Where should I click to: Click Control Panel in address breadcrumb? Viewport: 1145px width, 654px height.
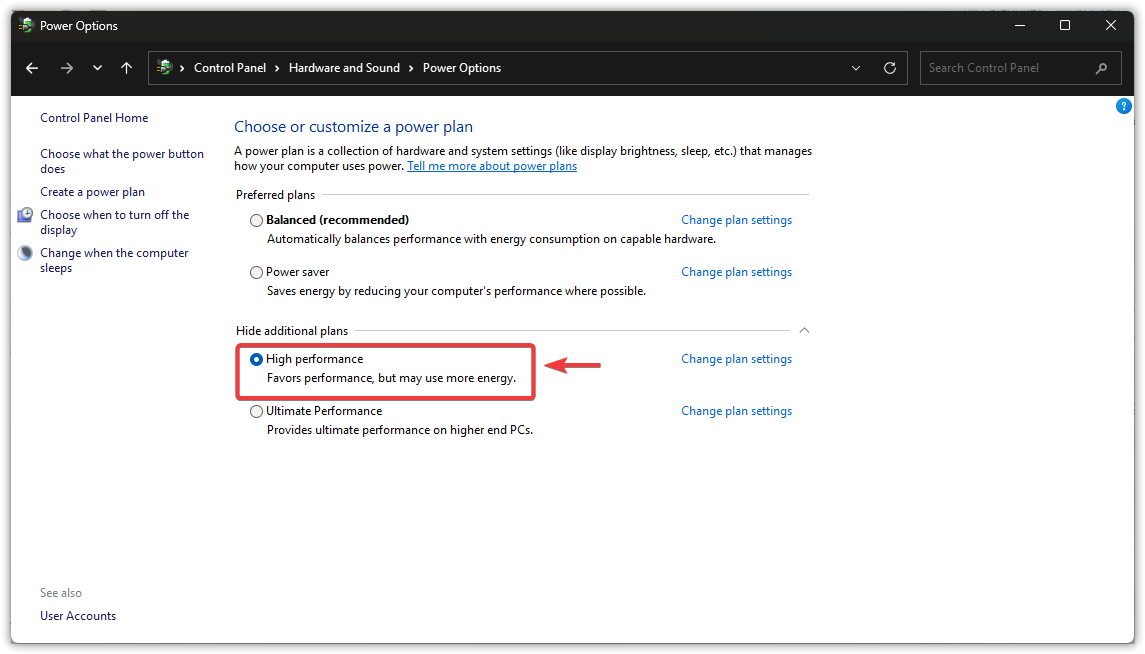click(230, 68)
